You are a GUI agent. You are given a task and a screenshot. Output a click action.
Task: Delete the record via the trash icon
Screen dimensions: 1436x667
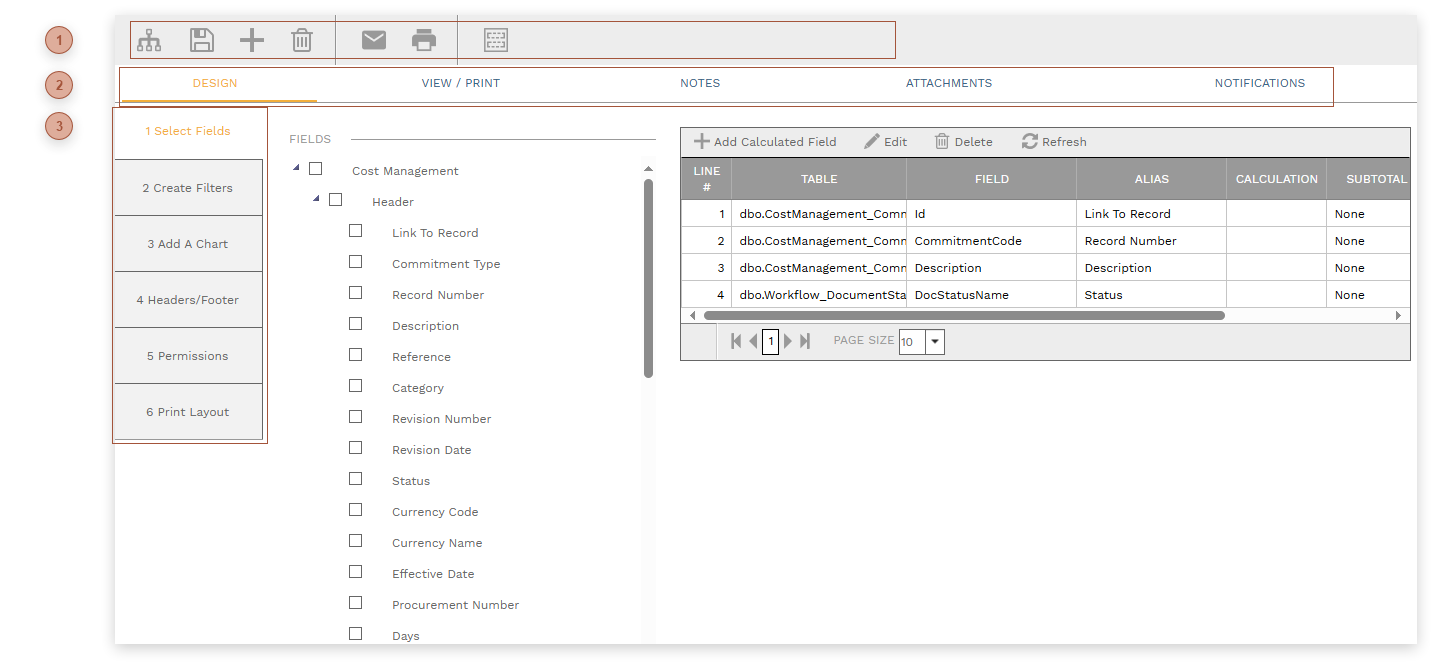click(302, 40)
